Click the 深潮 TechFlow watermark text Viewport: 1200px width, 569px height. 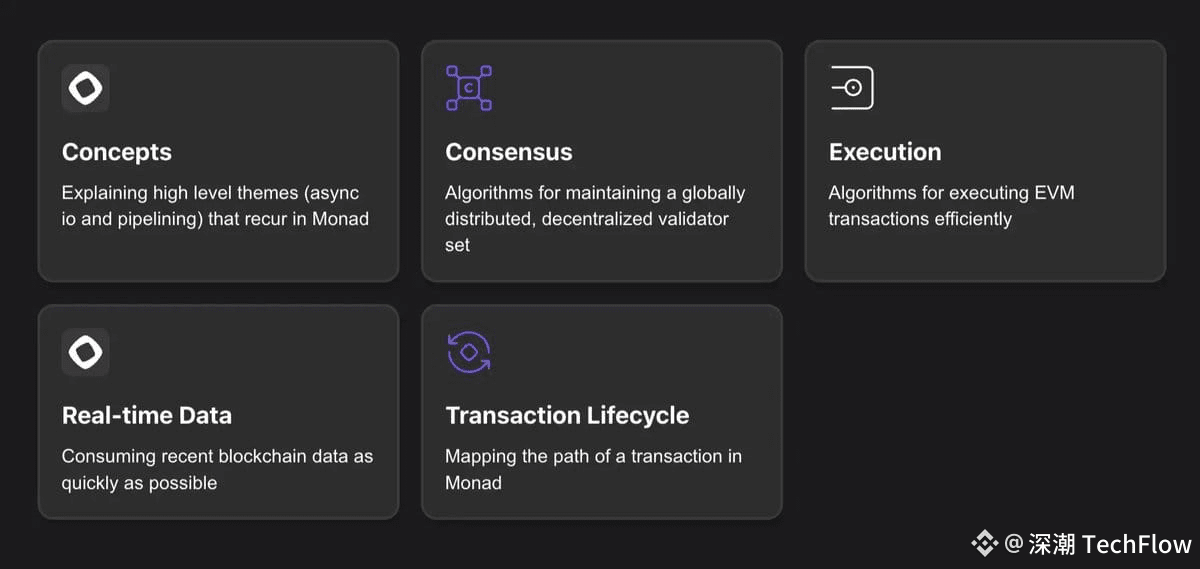(x=1110, y=544)
